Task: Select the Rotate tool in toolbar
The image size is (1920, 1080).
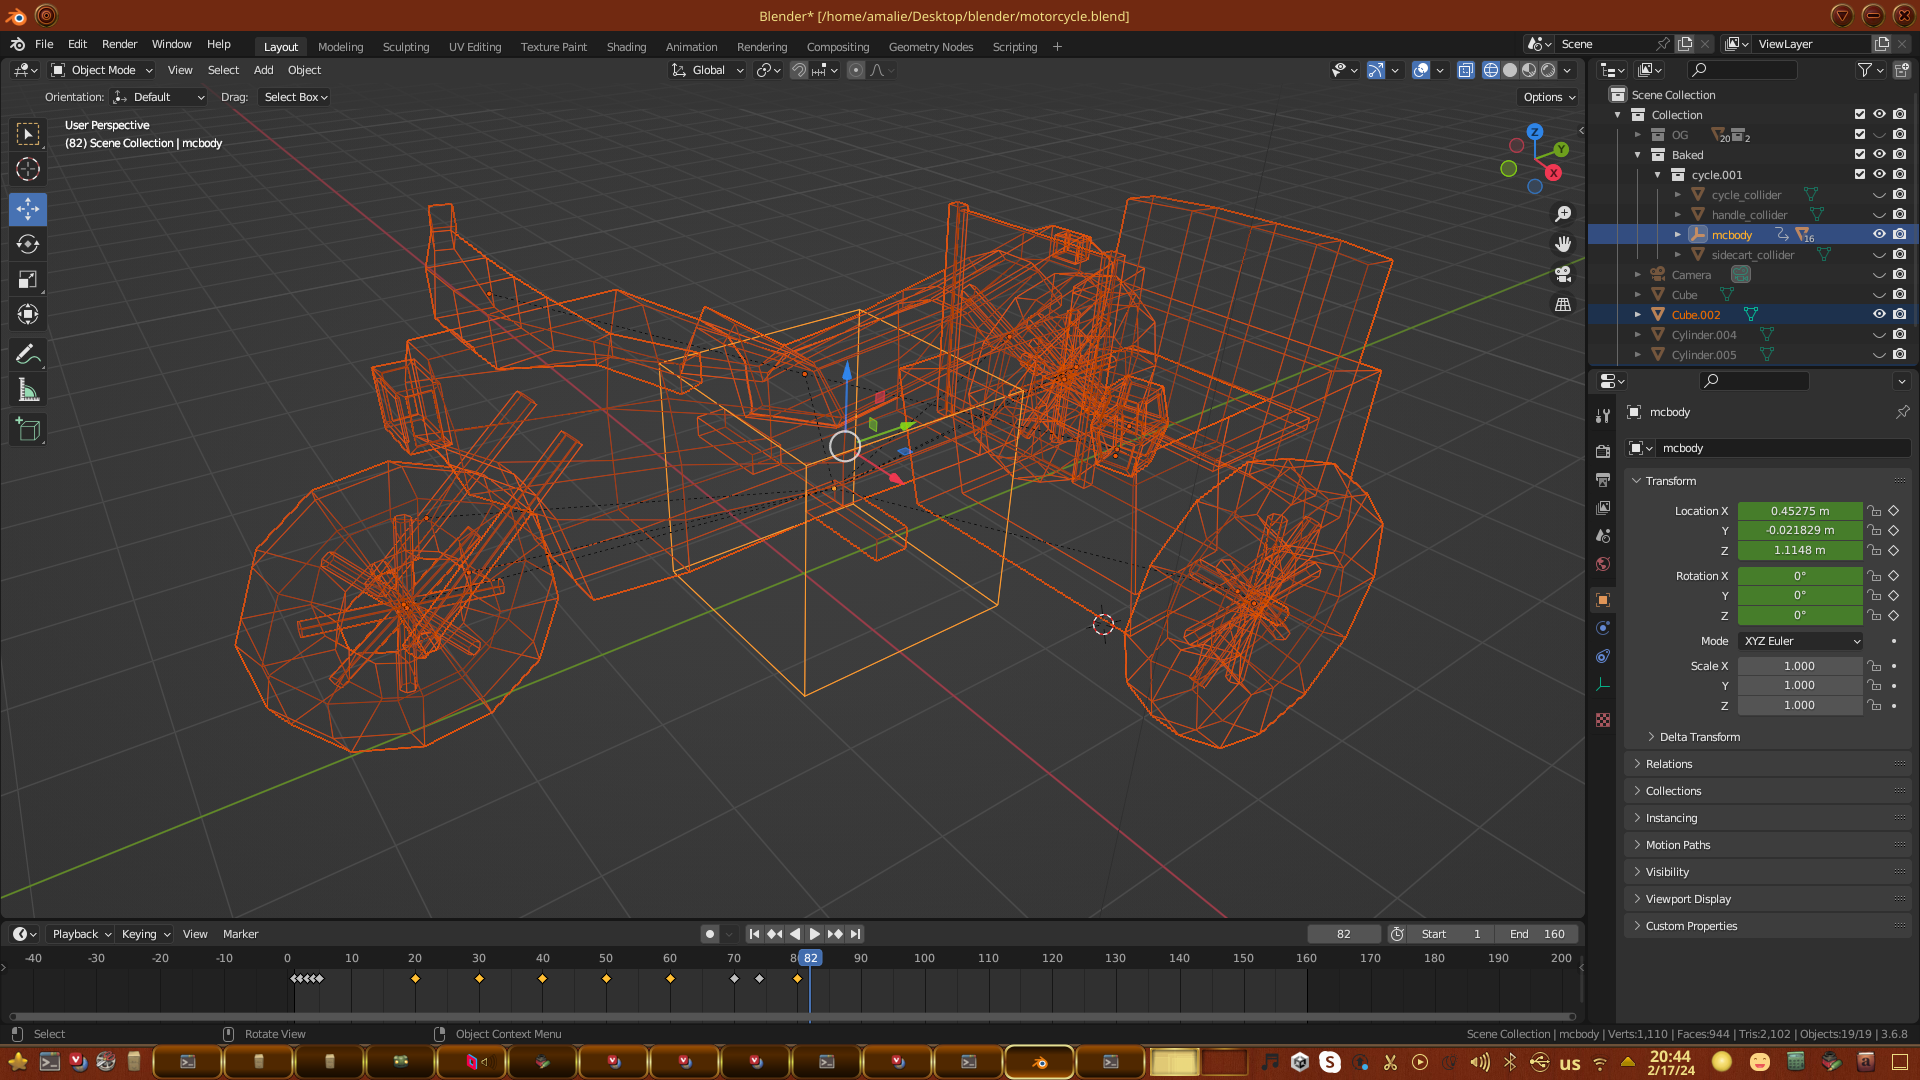Action: click(x=28, y=245)
